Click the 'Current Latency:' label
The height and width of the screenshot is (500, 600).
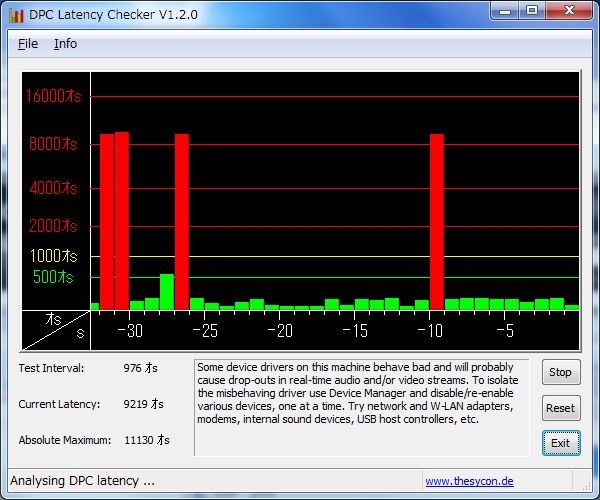59,404
